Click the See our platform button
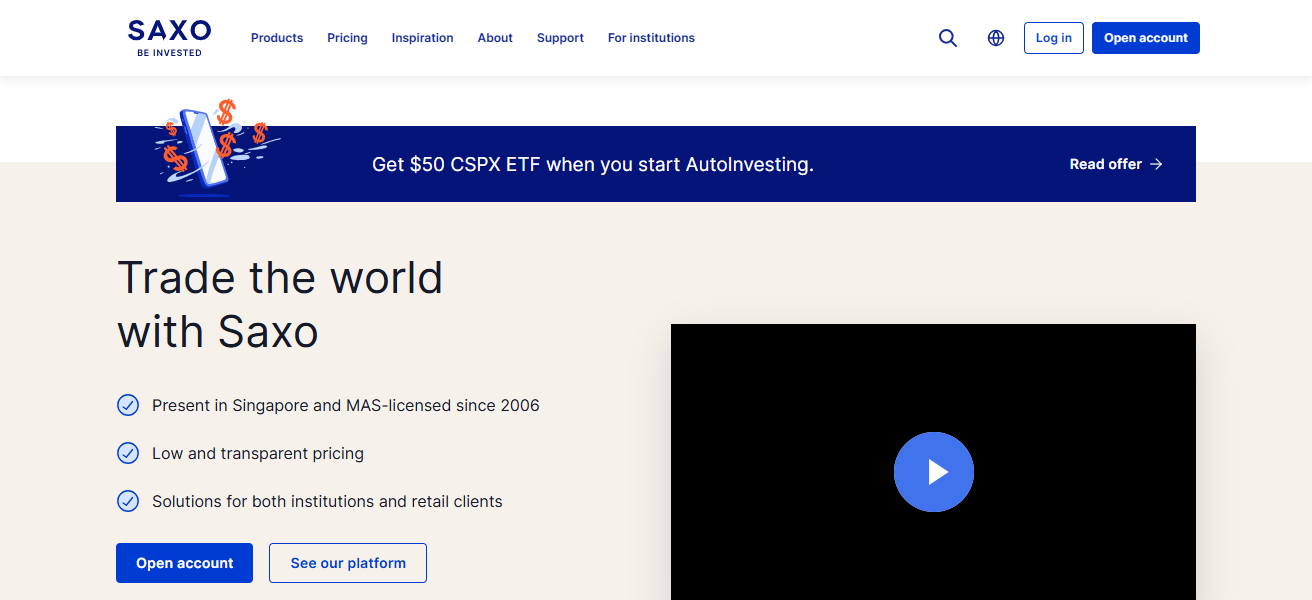 click(x=348, y=563)
